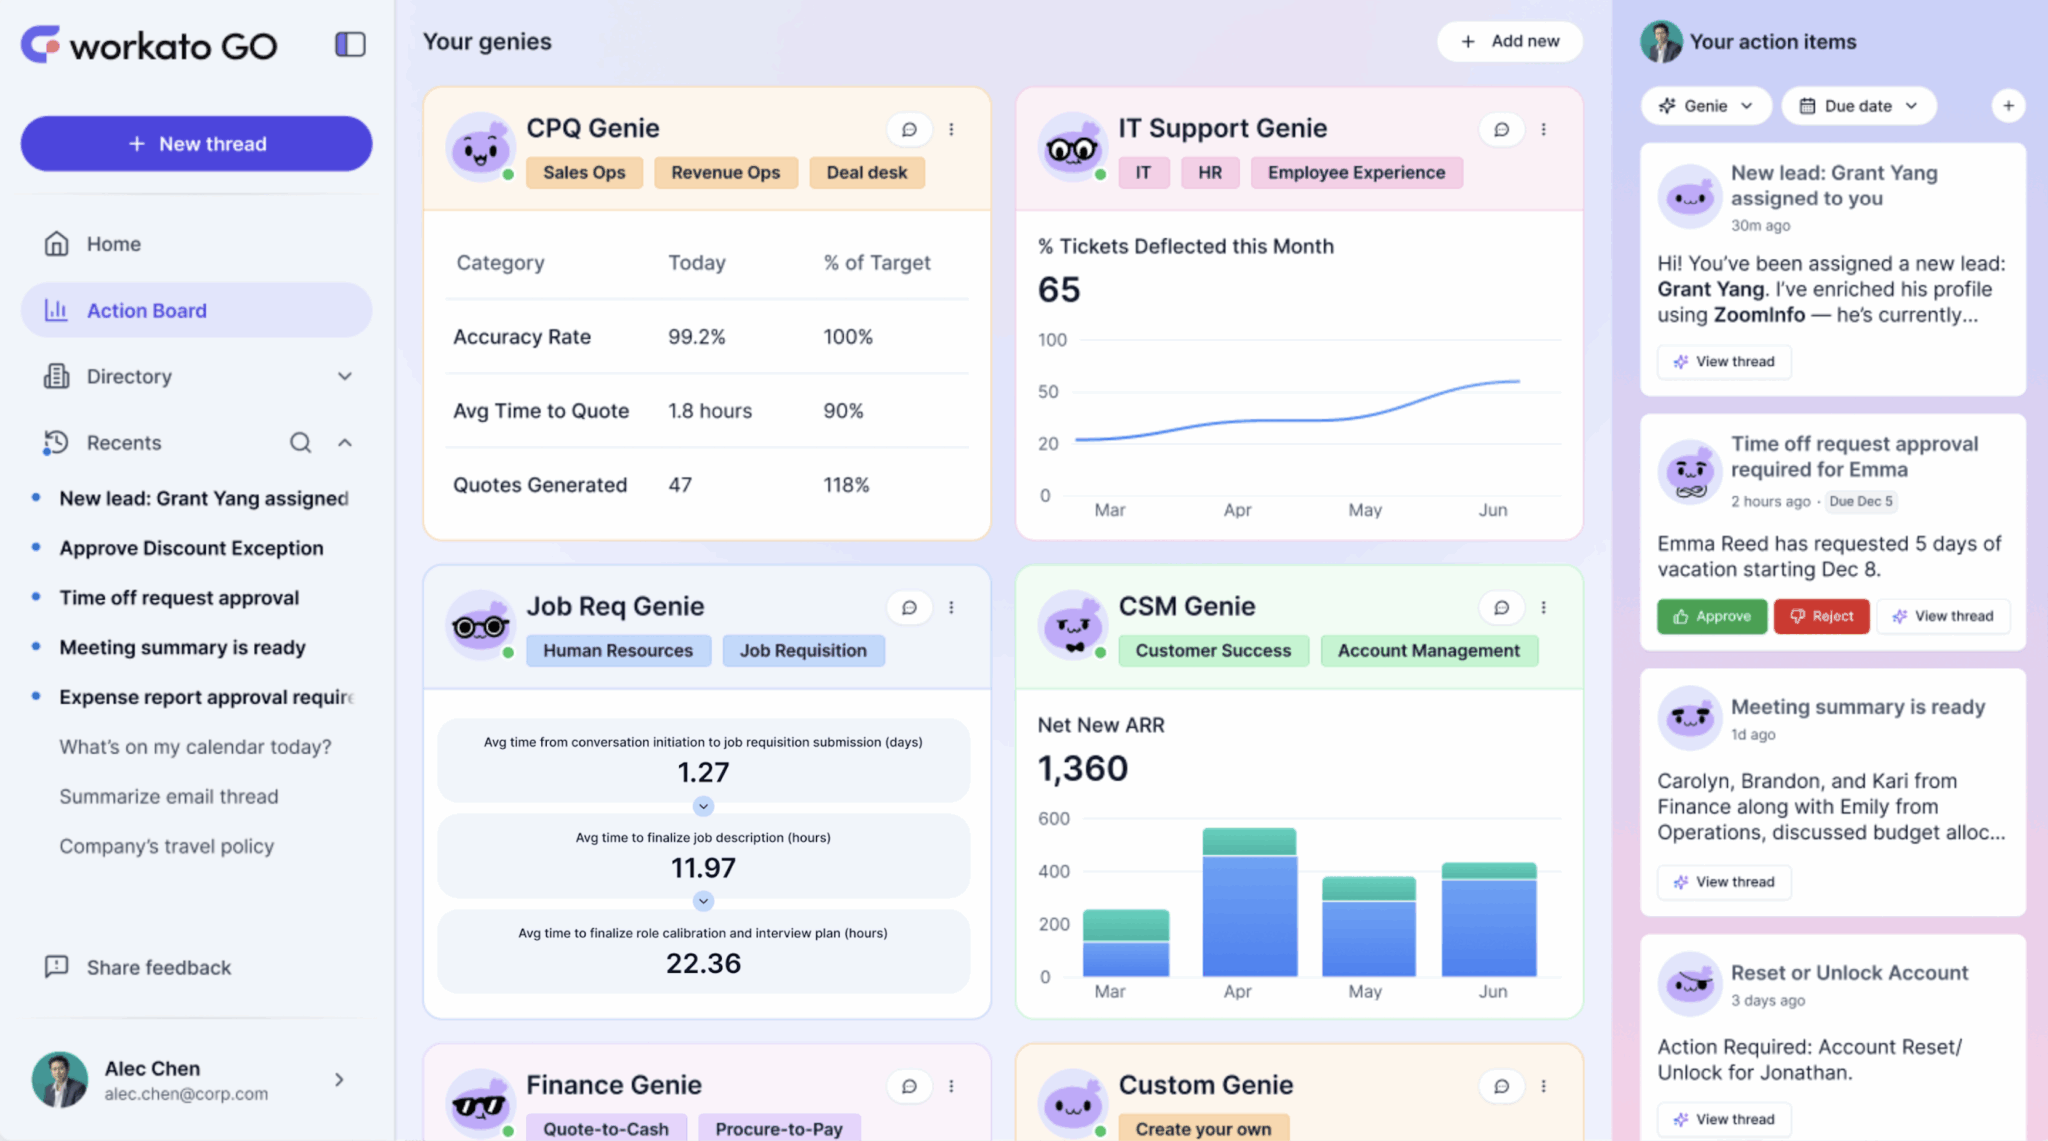Expand chevron below the 11.97 hours metric
The image size is (2048, 1141).
[x=703, y=901]
